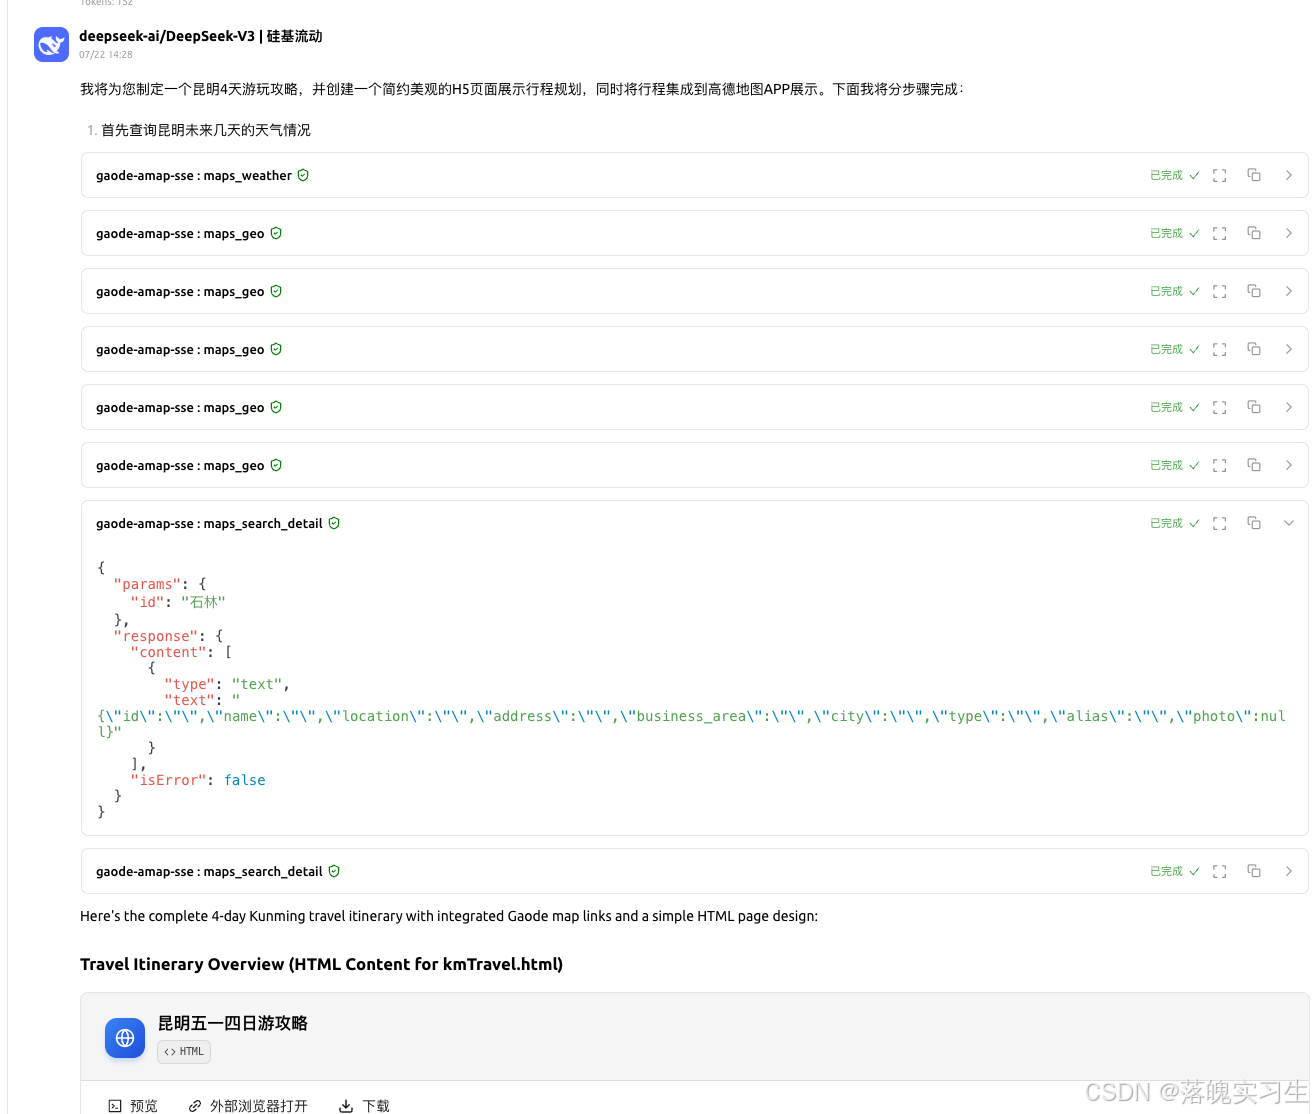
Task: Click the fullscreen icon on the third maps_geo card
Action: tap(1219, 349)
